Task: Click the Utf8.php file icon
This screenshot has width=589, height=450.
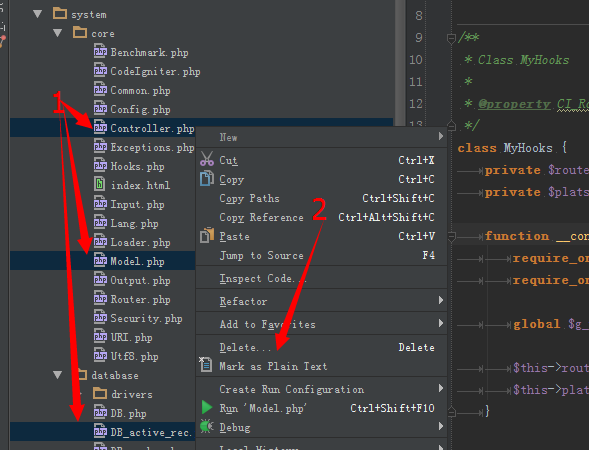Action: tap(100, 355)
